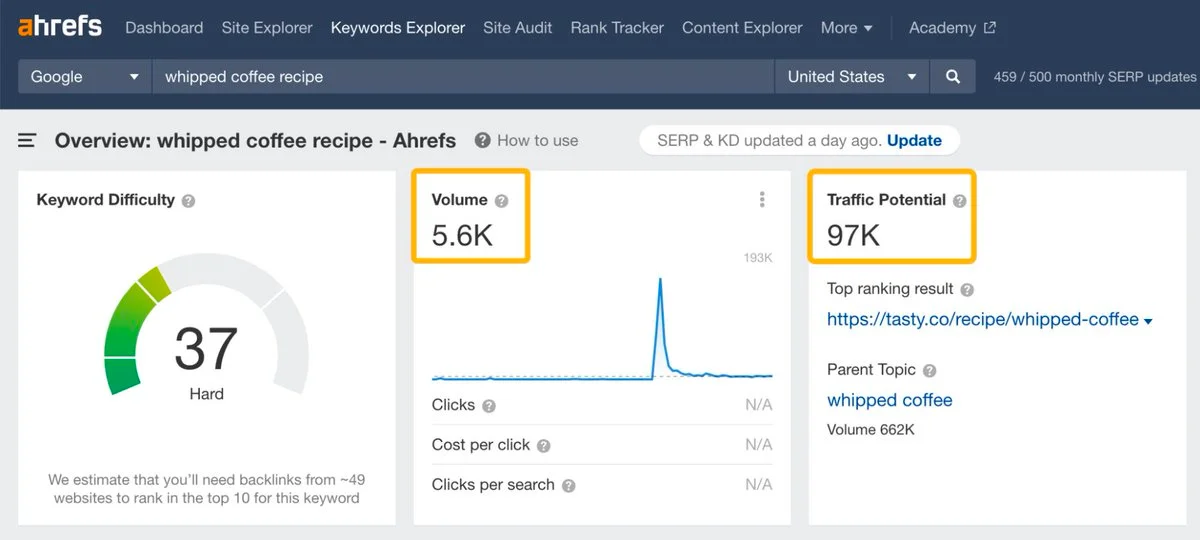The height and width of the screenshot is (540, 1200).
Task: Open the whipped coffee parent topic link
Action: pyautogui.click(x=889, y=400)
